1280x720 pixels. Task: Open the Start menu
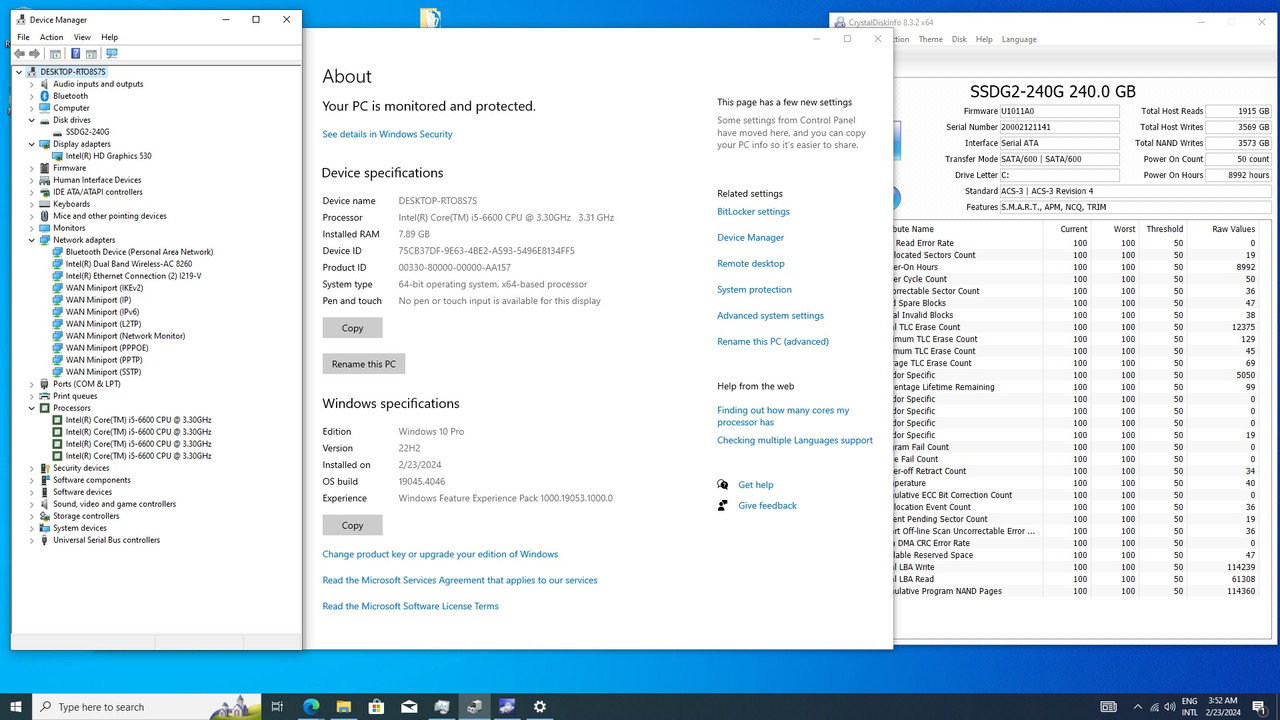pos(16,706)
